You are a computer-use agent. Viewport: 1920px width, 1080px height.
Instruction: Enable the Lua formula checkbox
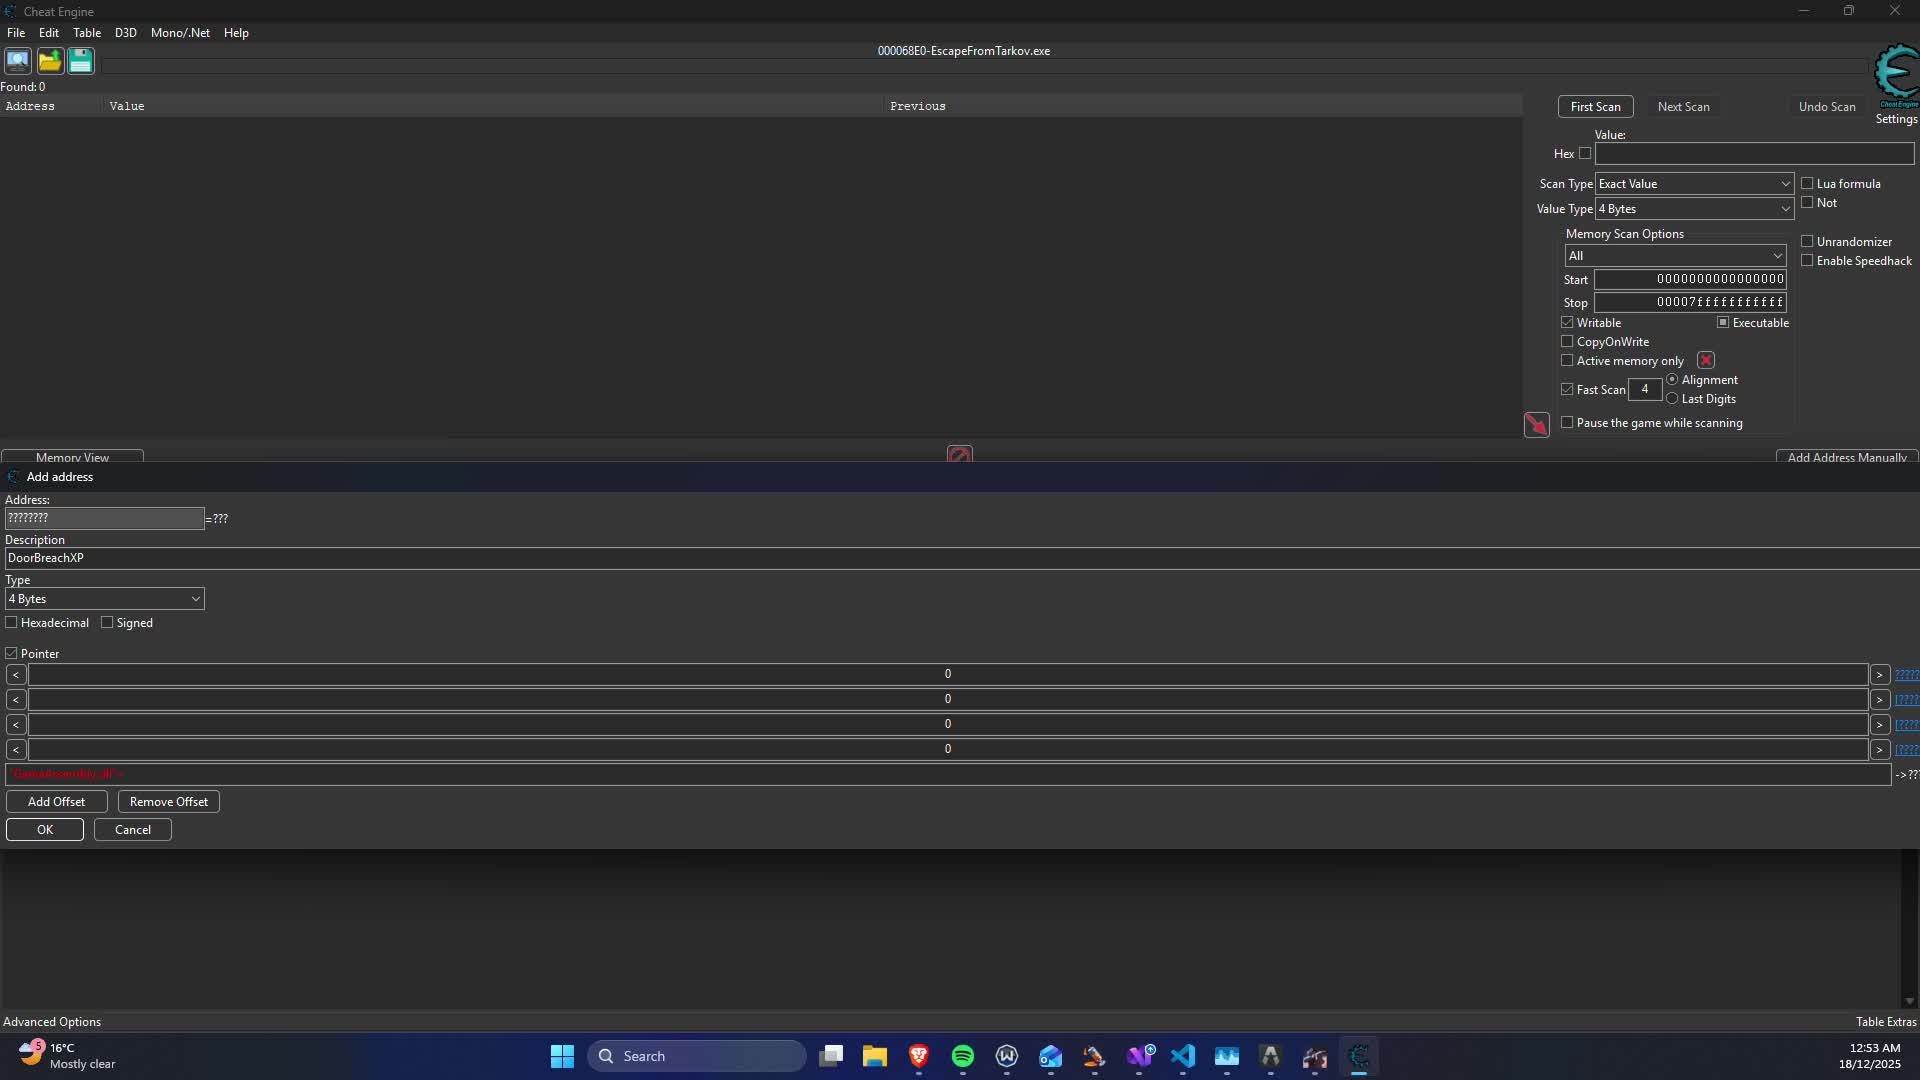click(1807, 184)
